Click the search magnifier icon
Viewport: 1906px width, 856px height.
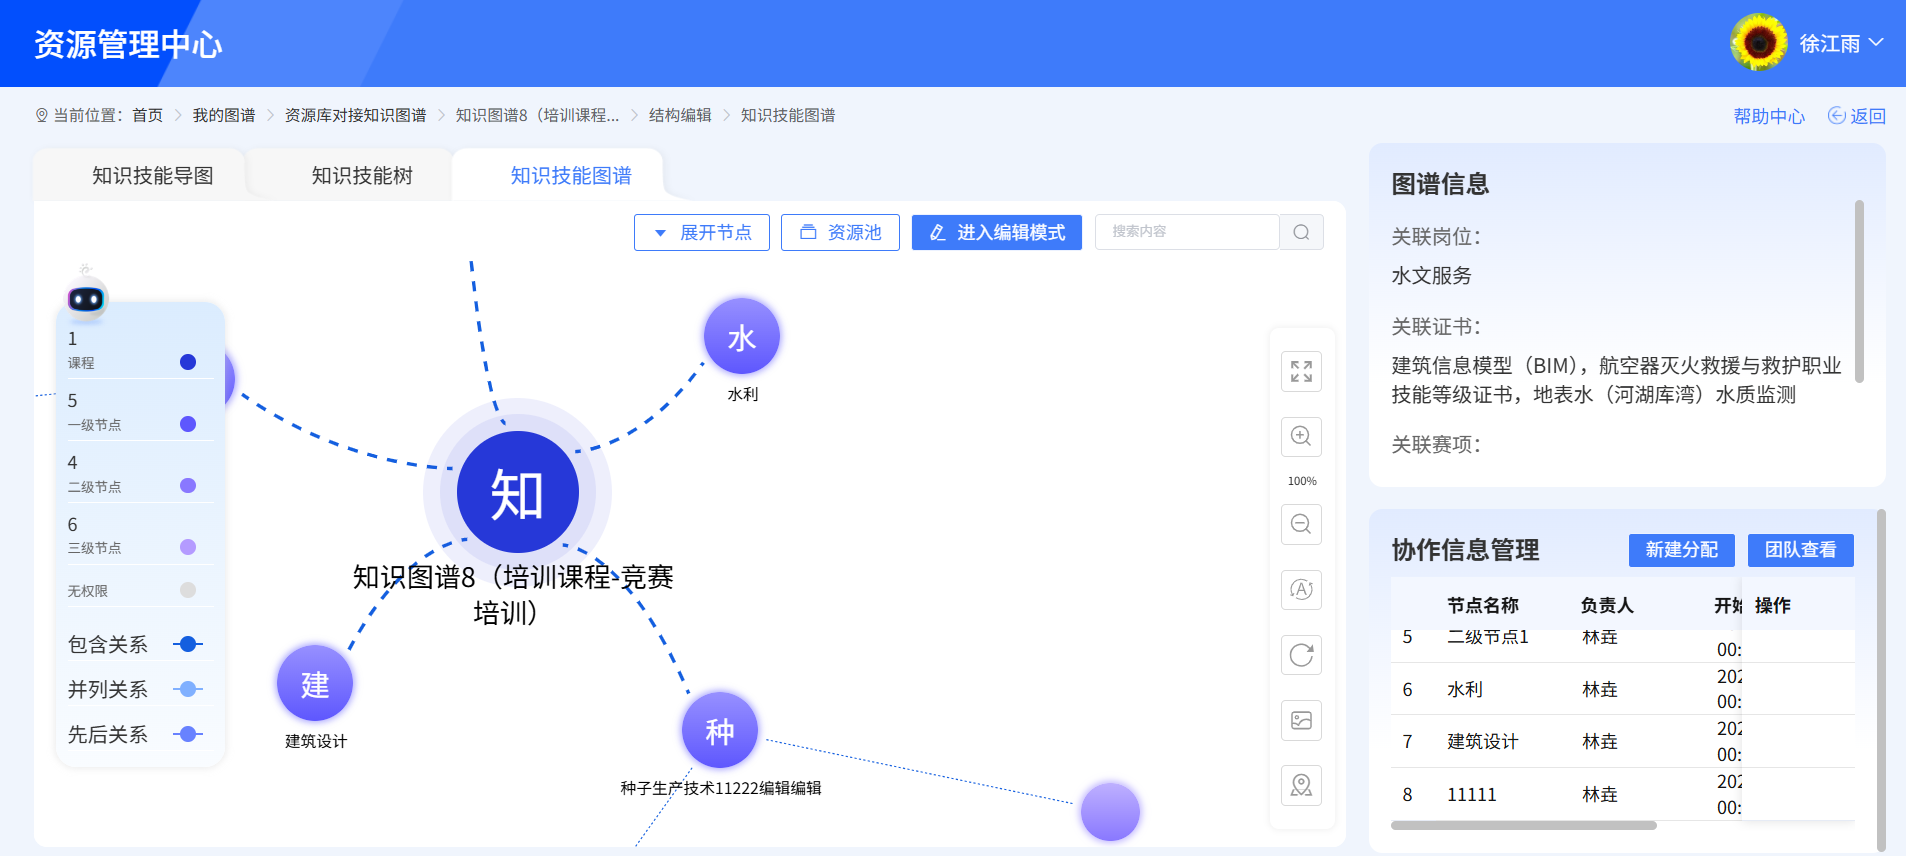click(x=1301, y=232)
